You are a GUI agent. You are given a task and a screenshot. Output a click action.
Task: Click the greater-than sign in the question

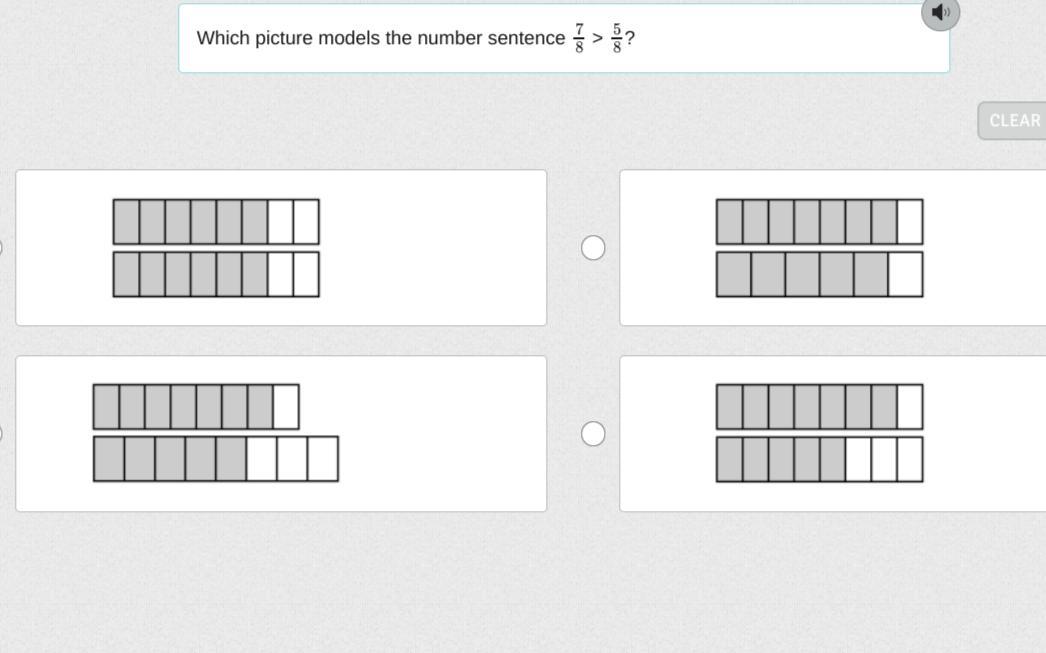598,39
